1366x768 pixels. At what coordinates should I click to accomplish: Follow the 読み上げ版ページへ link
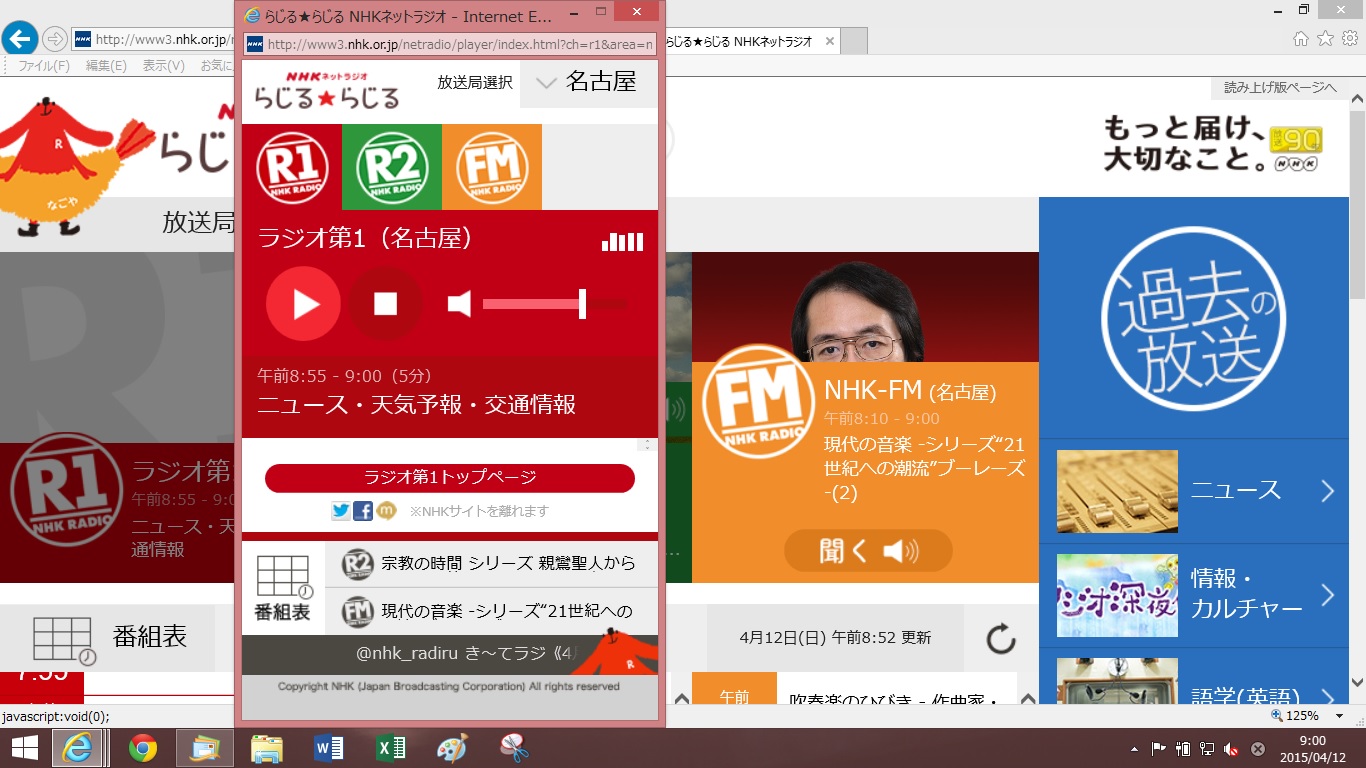(x=1280, y=88)
